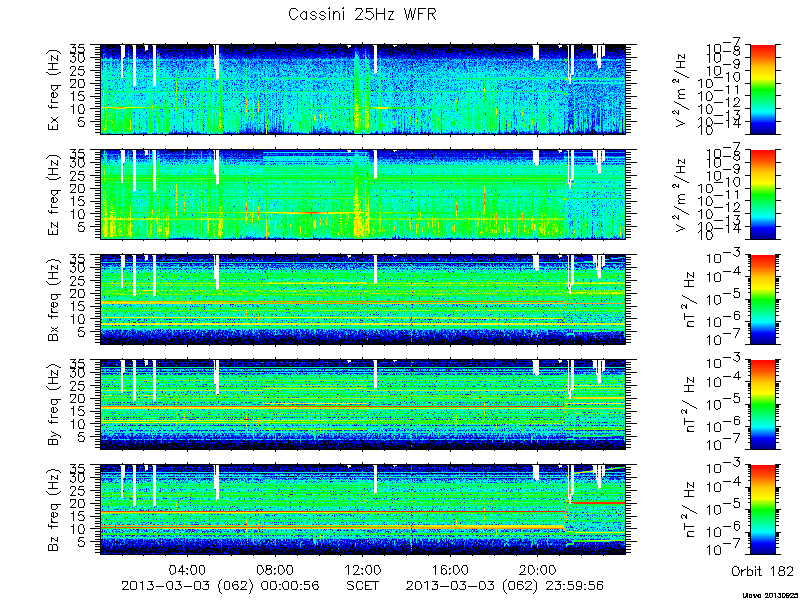Click the Ez freq spectrogram panel

pos(362,194)
